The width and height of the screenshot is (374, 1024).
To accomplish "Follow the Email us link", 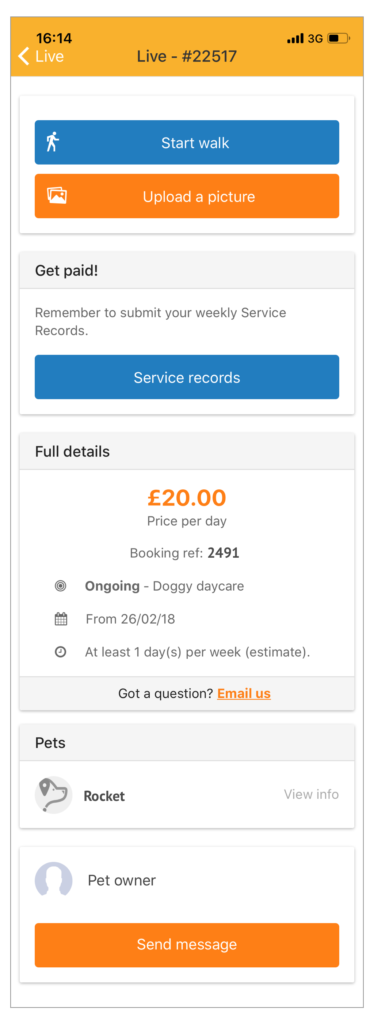I will point(244,694).
